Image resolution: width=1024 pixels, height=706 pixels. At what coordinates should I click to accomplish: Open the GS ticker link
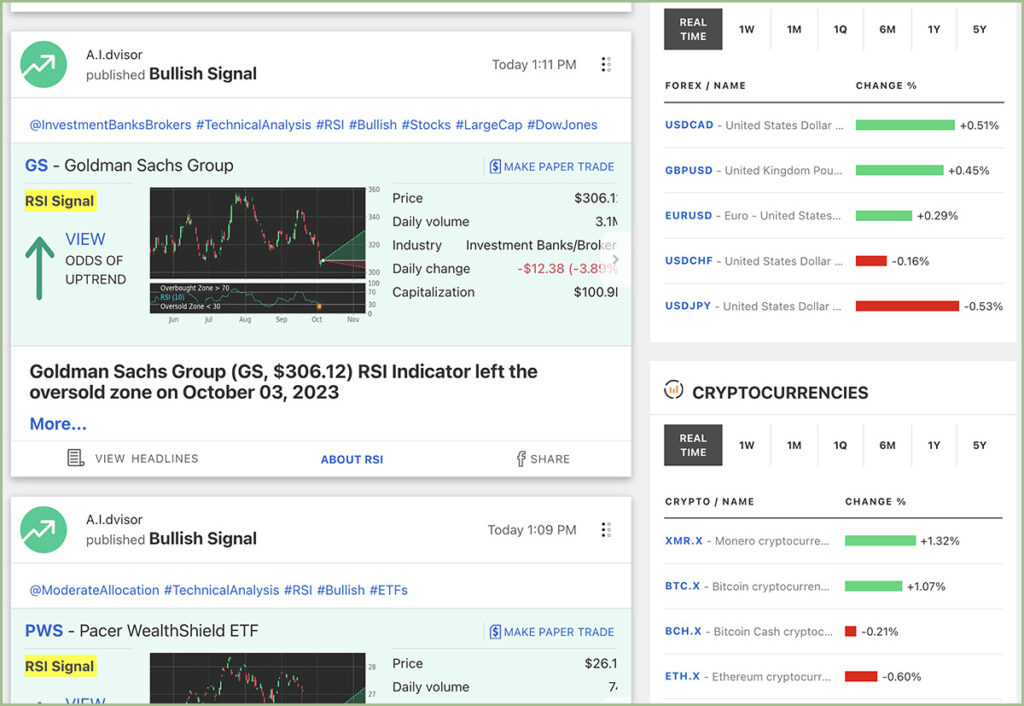pyautogui.click(x=37, y=165)
